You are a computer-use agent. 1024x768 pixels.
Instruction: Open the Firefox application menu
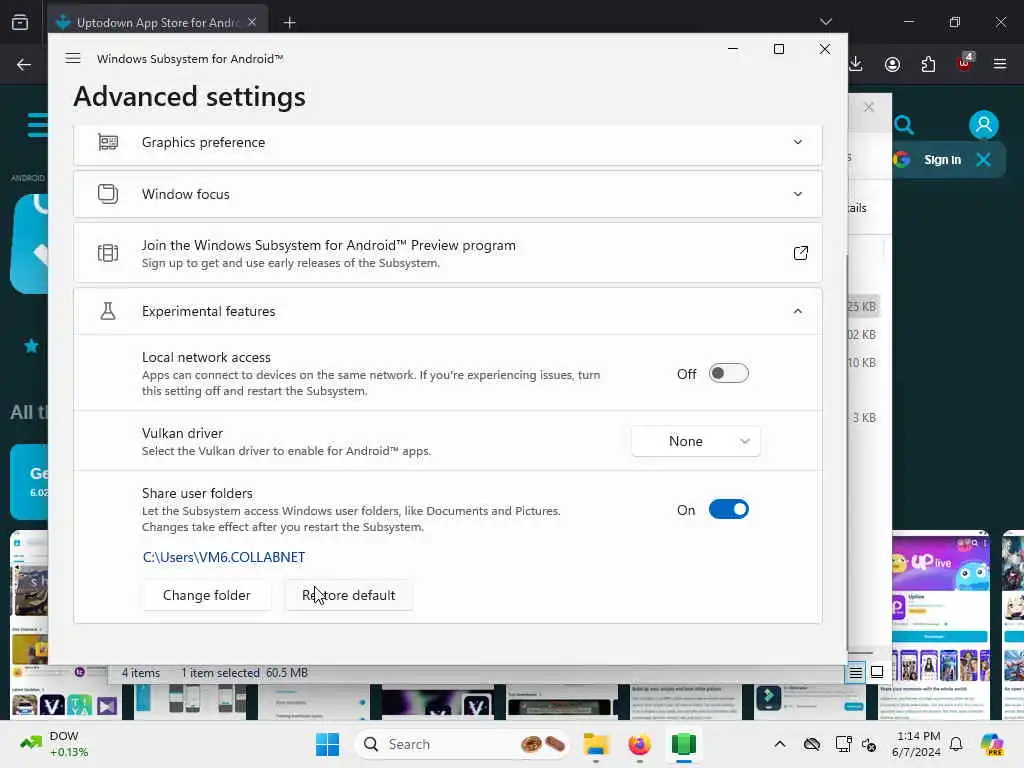[x=1000, y=64]
